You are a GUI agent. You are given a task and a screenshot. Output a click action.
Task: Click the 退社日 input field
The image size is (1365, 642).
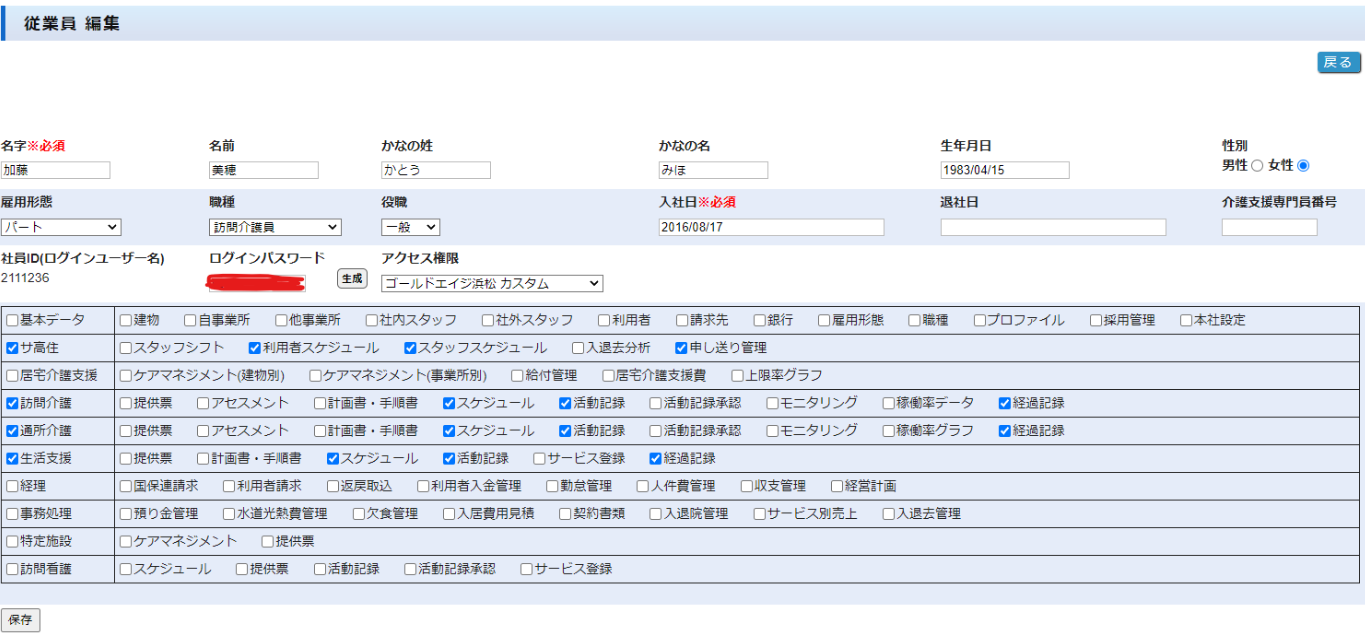[1053, 228]
